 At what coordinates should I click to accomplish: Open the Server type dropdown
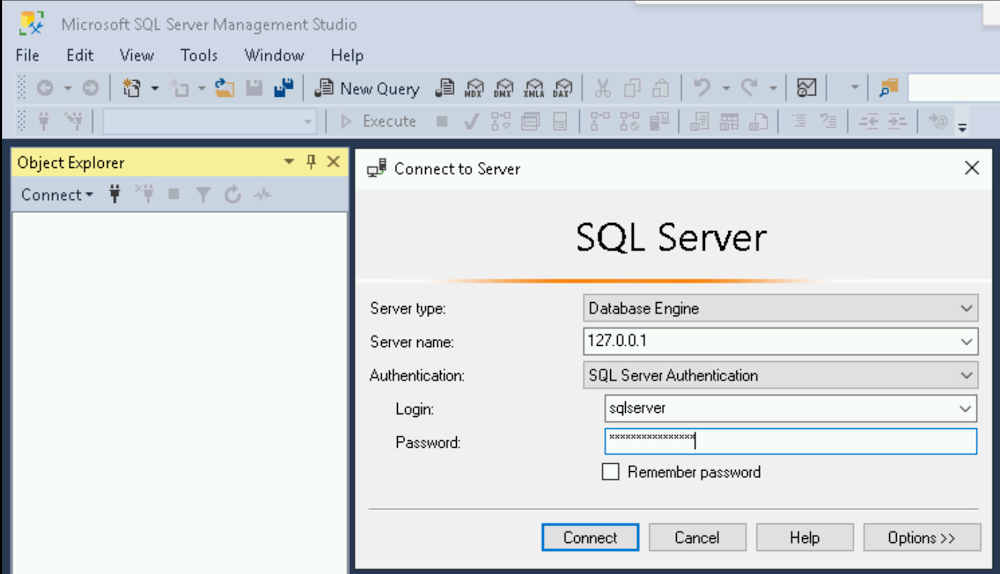(x=781, y=308)
